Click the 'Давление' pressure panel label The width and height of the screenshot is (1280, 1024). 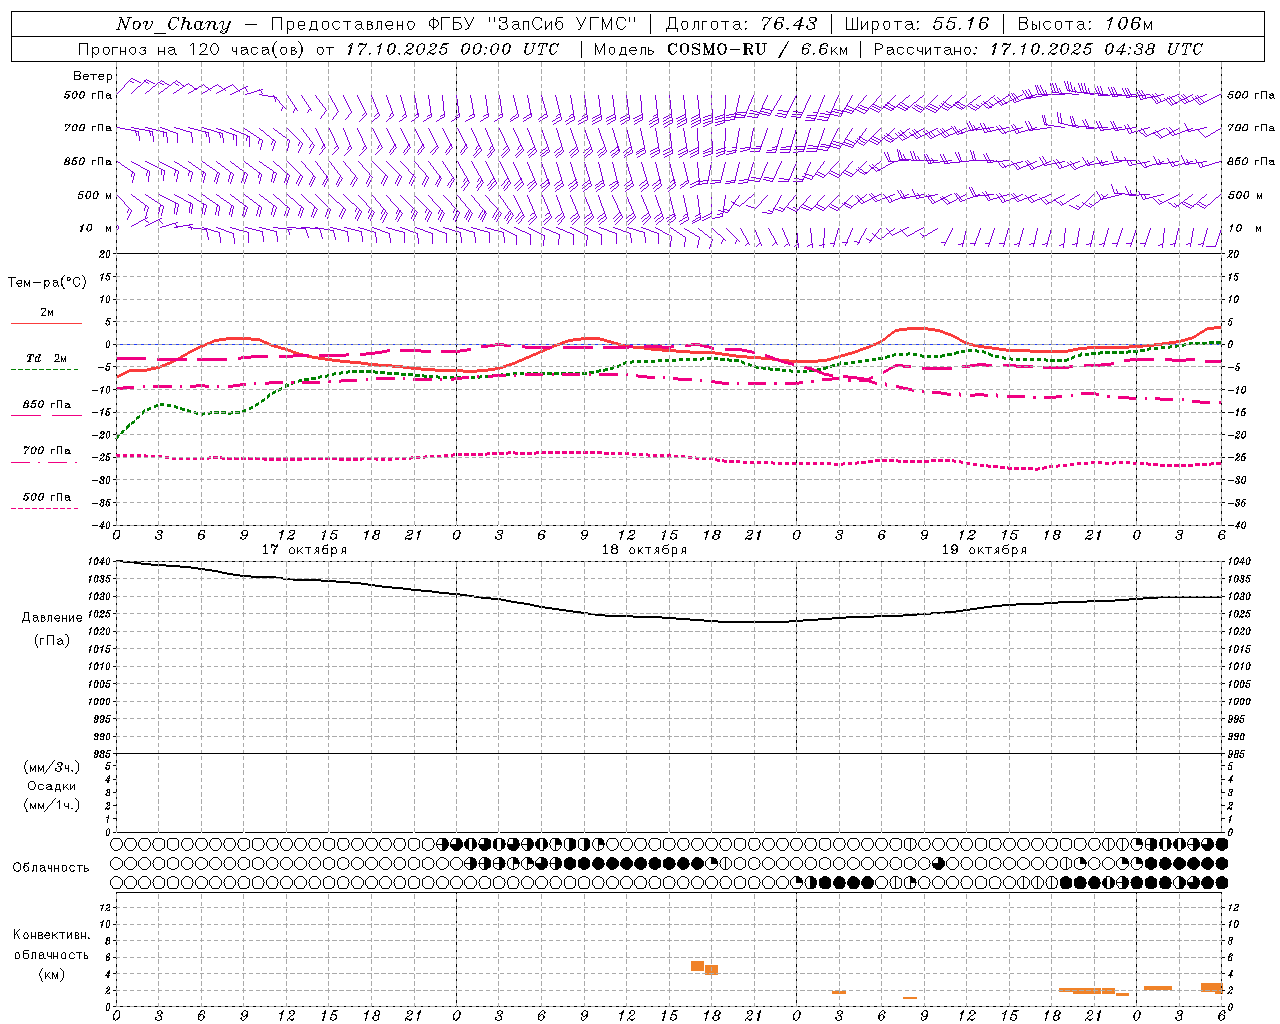click(x=52, y=618)
